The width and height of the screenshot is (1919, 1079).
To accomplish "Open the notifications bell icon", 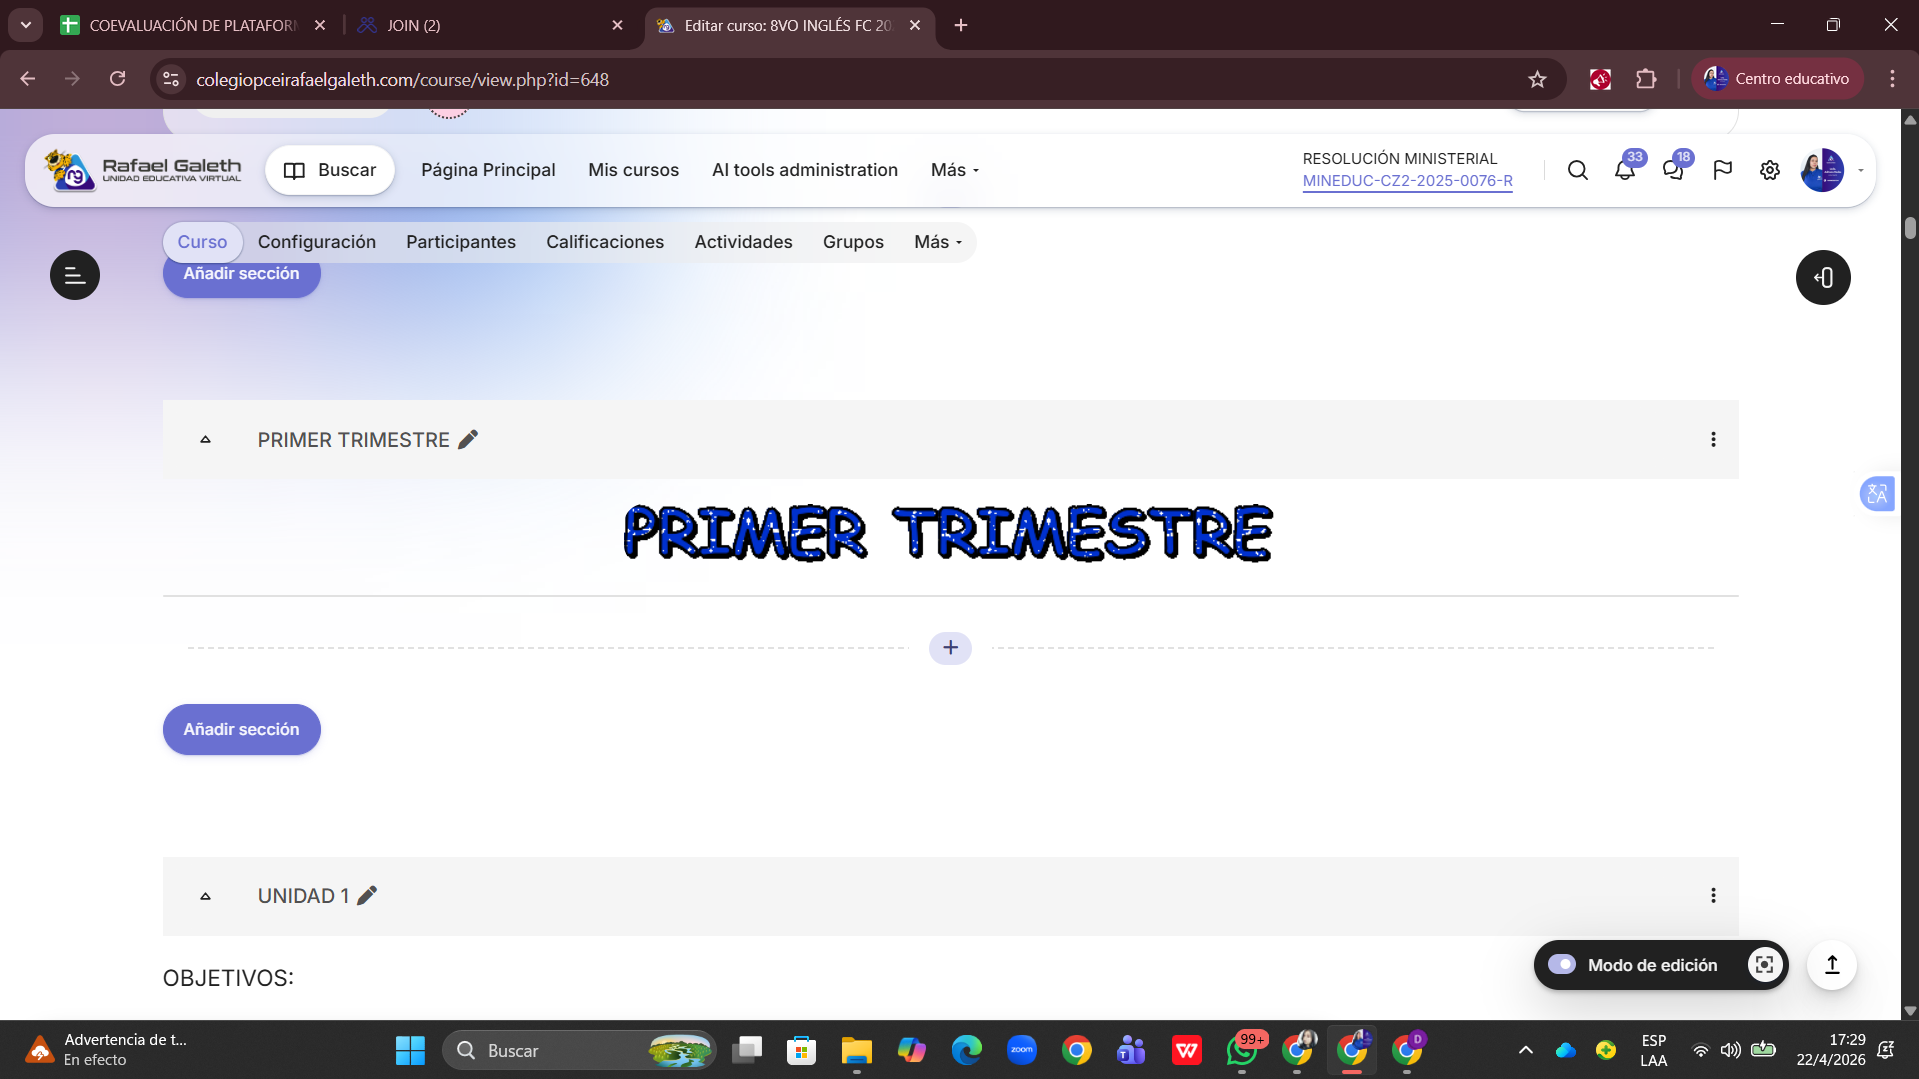I will [x=1624, y=171].
